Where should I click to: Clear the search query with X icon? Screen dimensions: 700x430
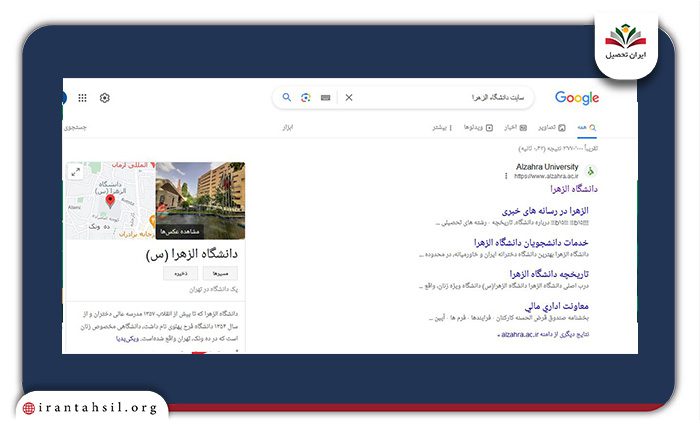tap(349, 97)
